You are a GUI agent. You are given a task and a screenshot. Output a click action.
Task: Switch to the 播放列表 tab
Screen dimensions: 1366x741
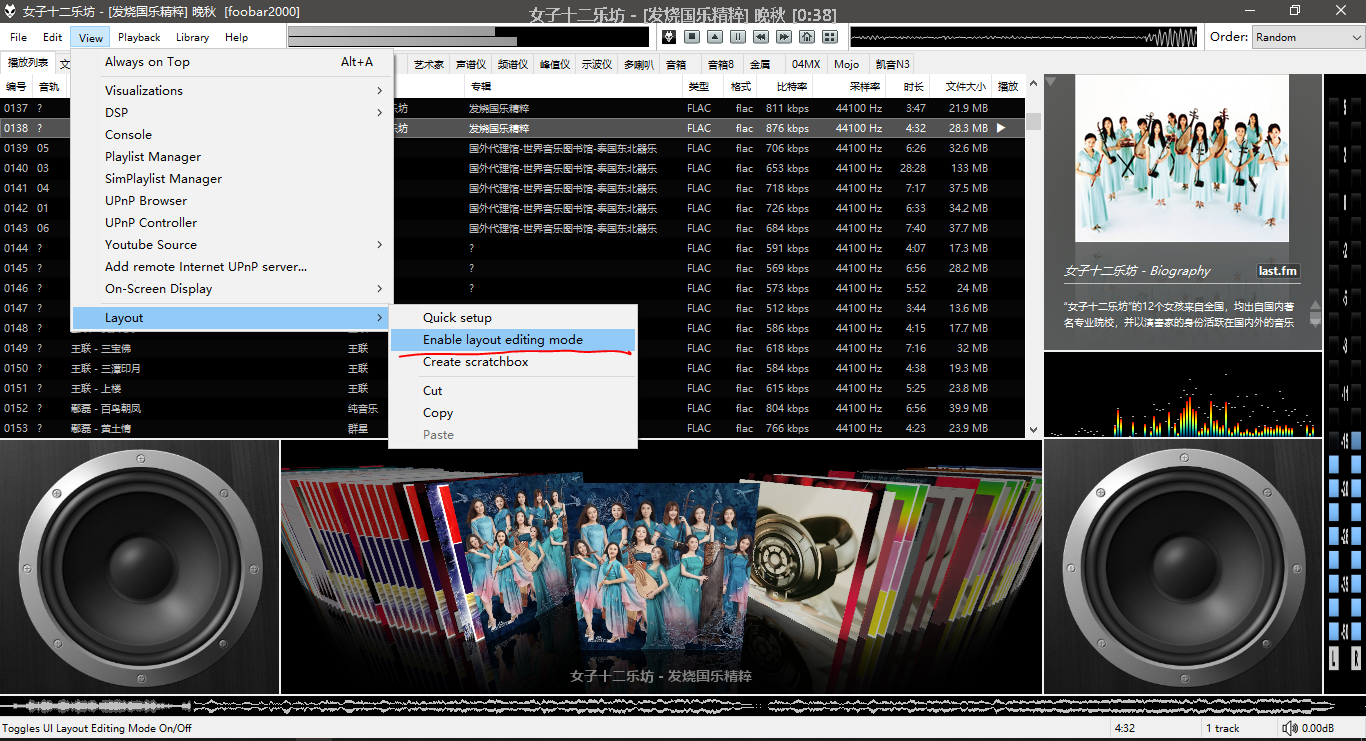click(x=27, y=63)
